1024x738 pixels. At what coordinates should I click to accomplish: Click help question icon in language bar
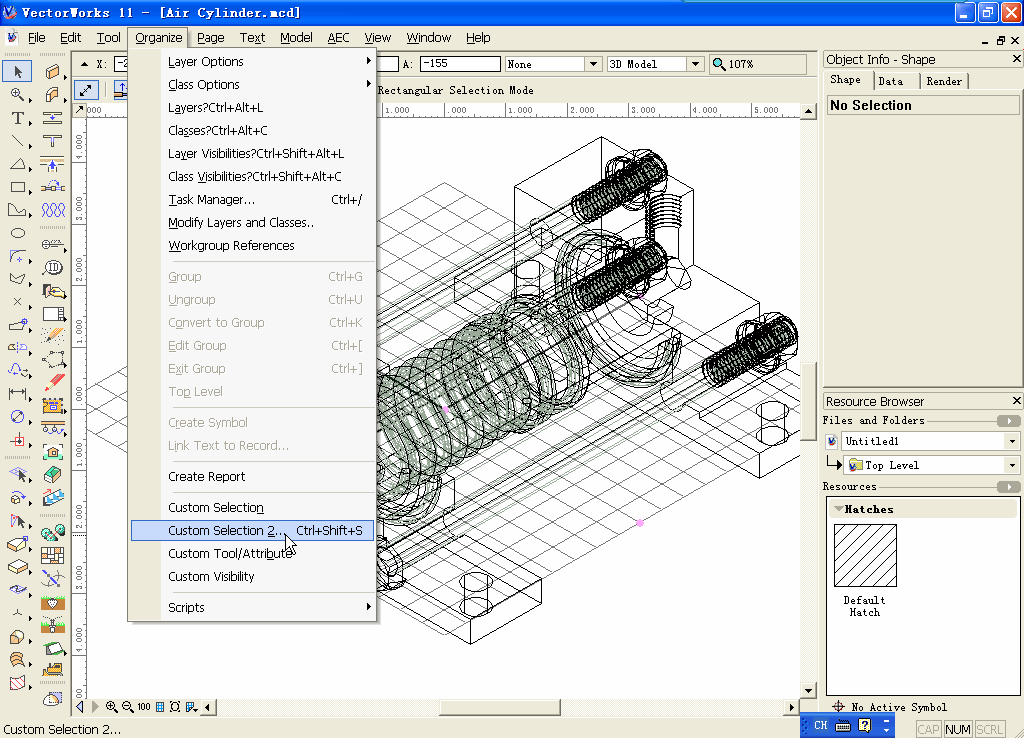point(865,726)
